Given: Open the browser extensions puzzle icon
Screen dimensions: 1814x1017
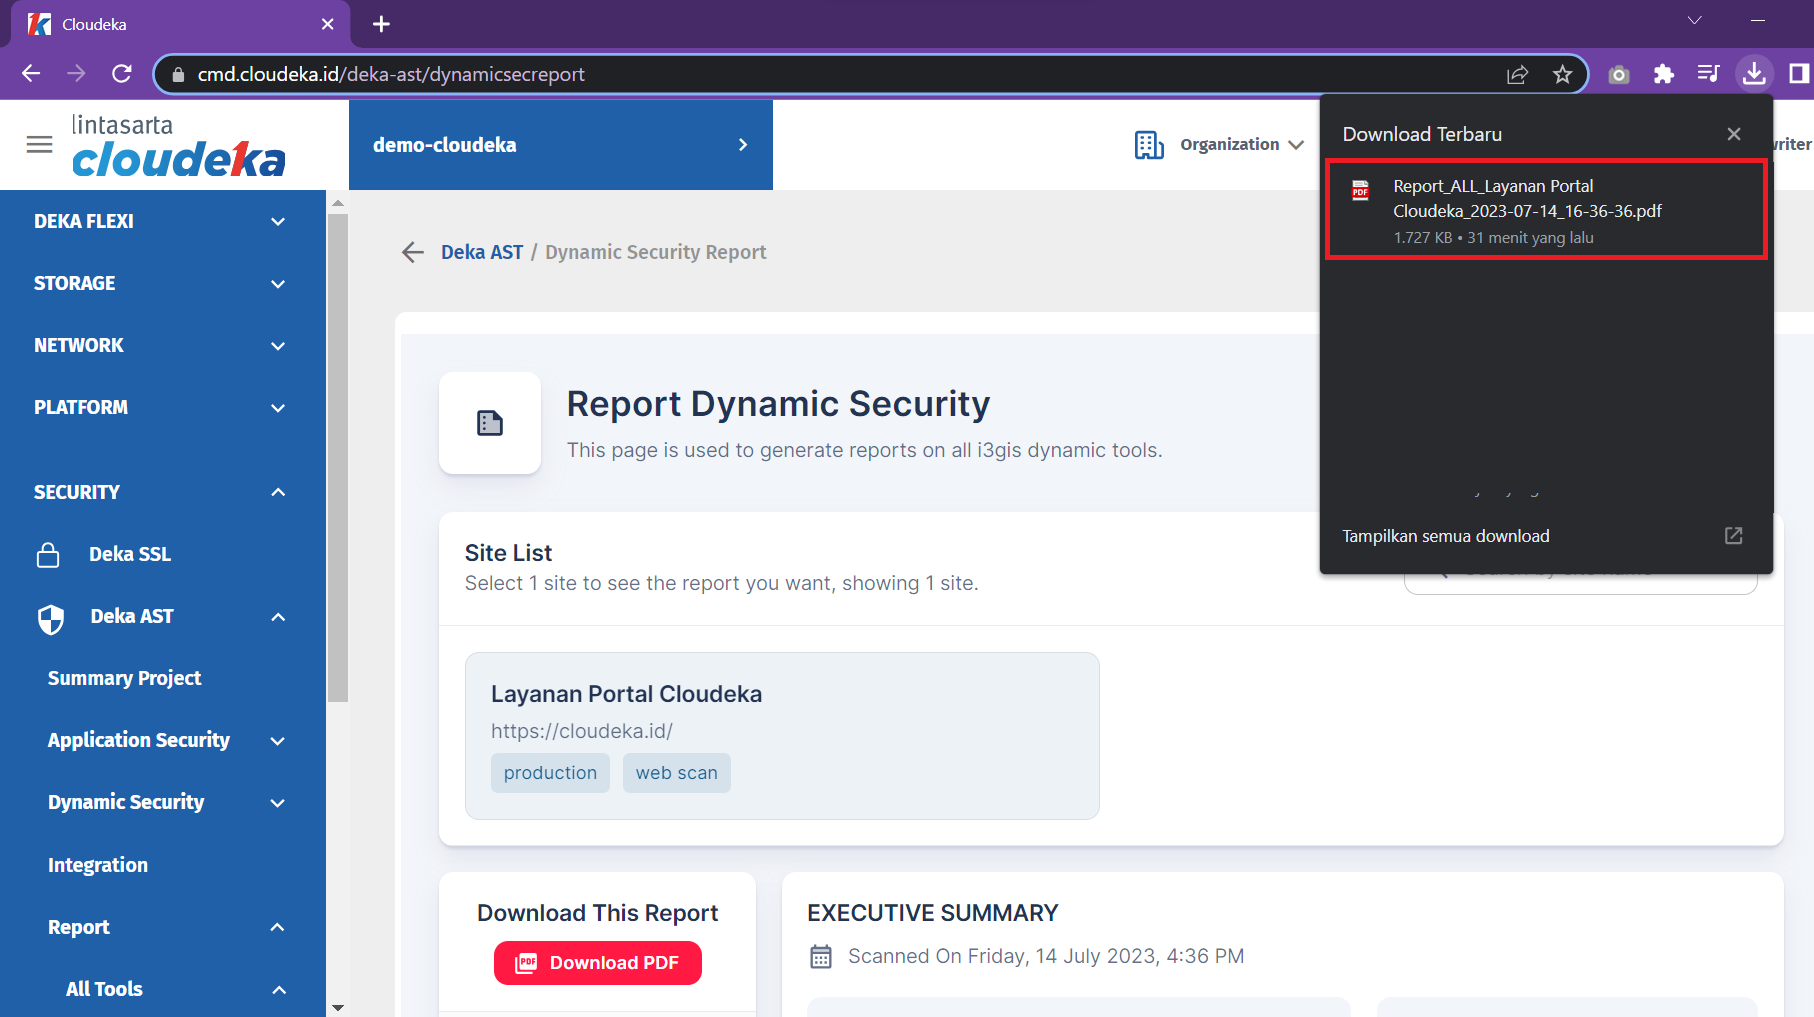Looking at the screenshot, I should pos(1664,74).
